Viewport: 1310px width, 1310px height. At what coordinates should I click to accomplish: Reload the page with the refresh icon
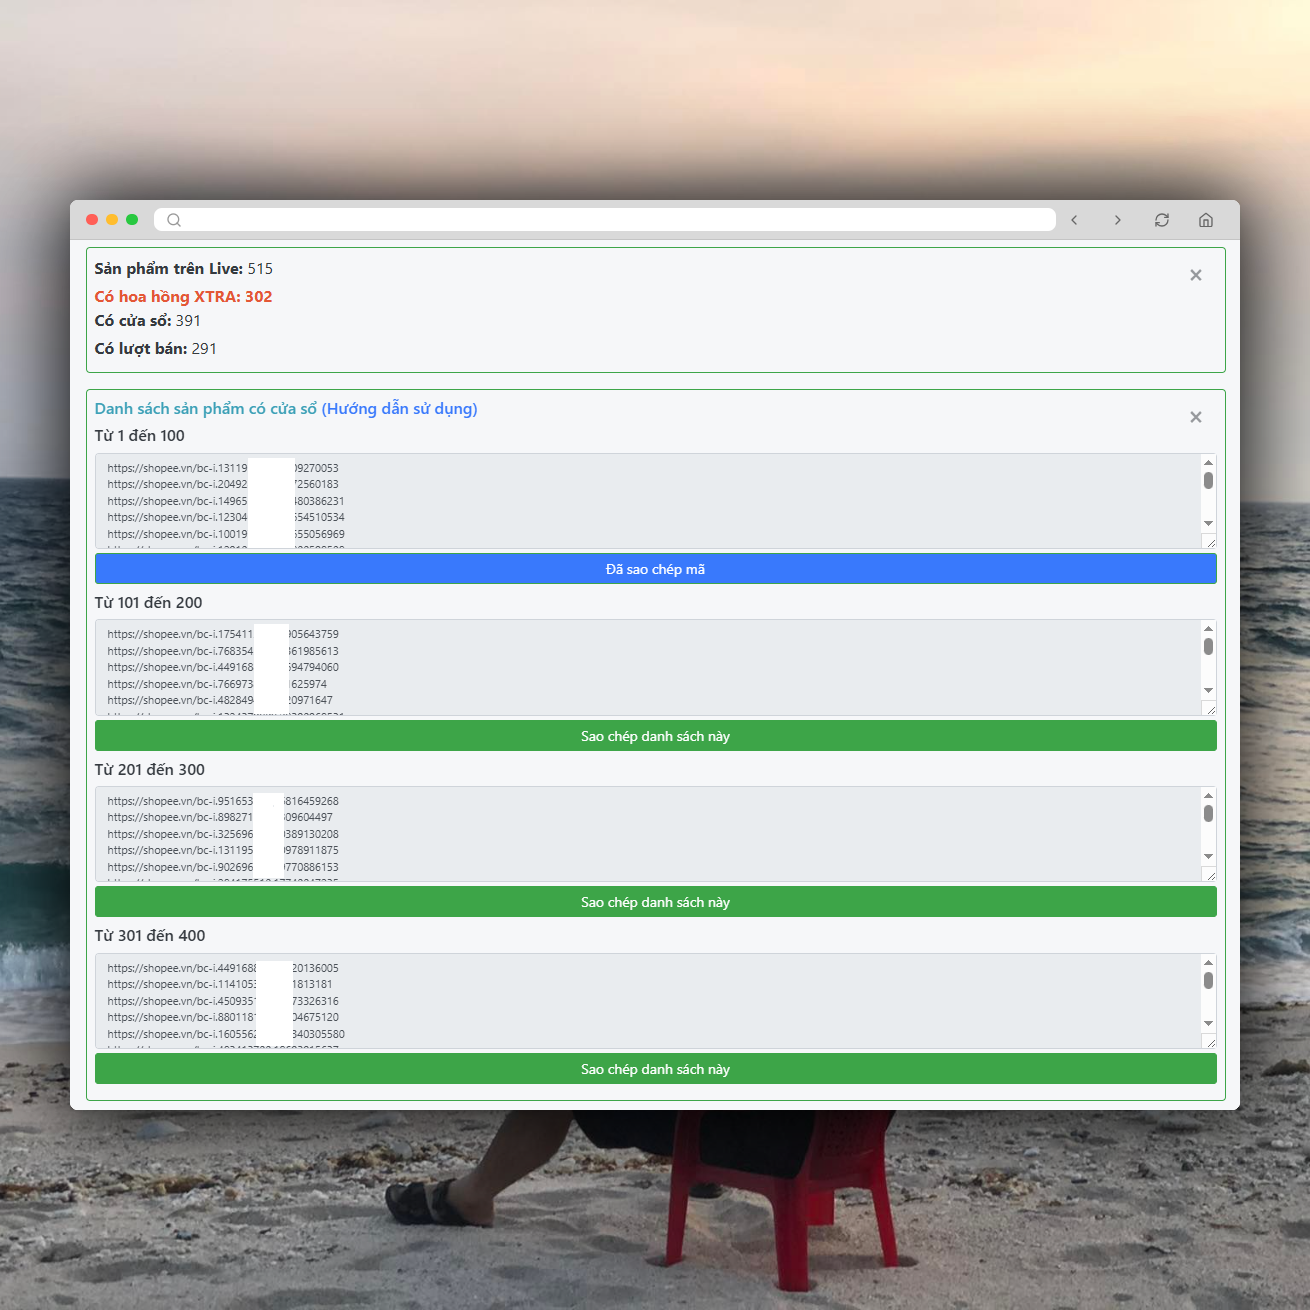click(1161, 220)
